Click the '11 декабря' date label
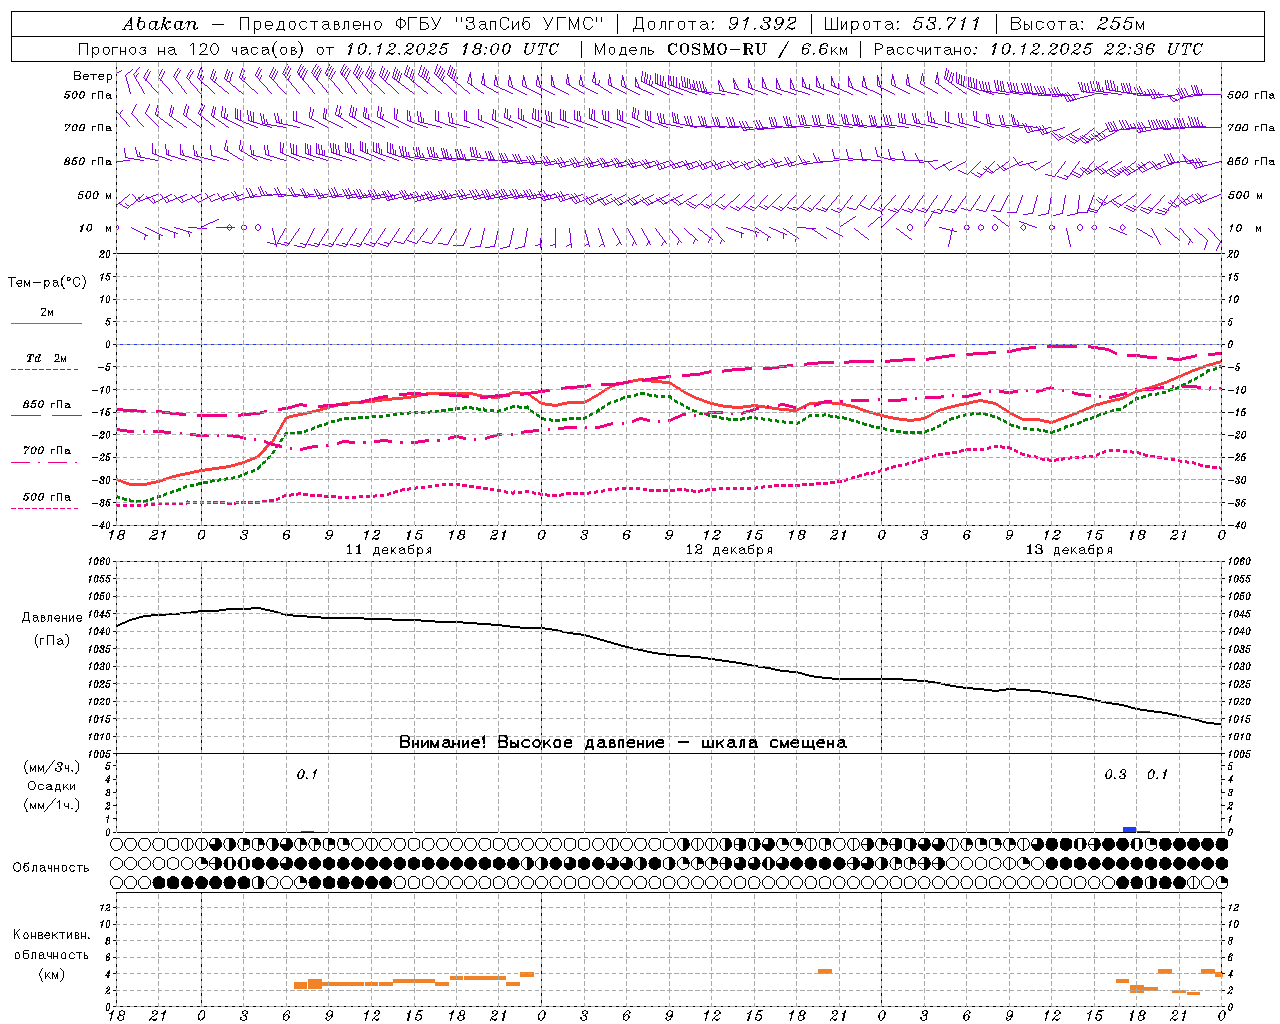 pos(389,550)
